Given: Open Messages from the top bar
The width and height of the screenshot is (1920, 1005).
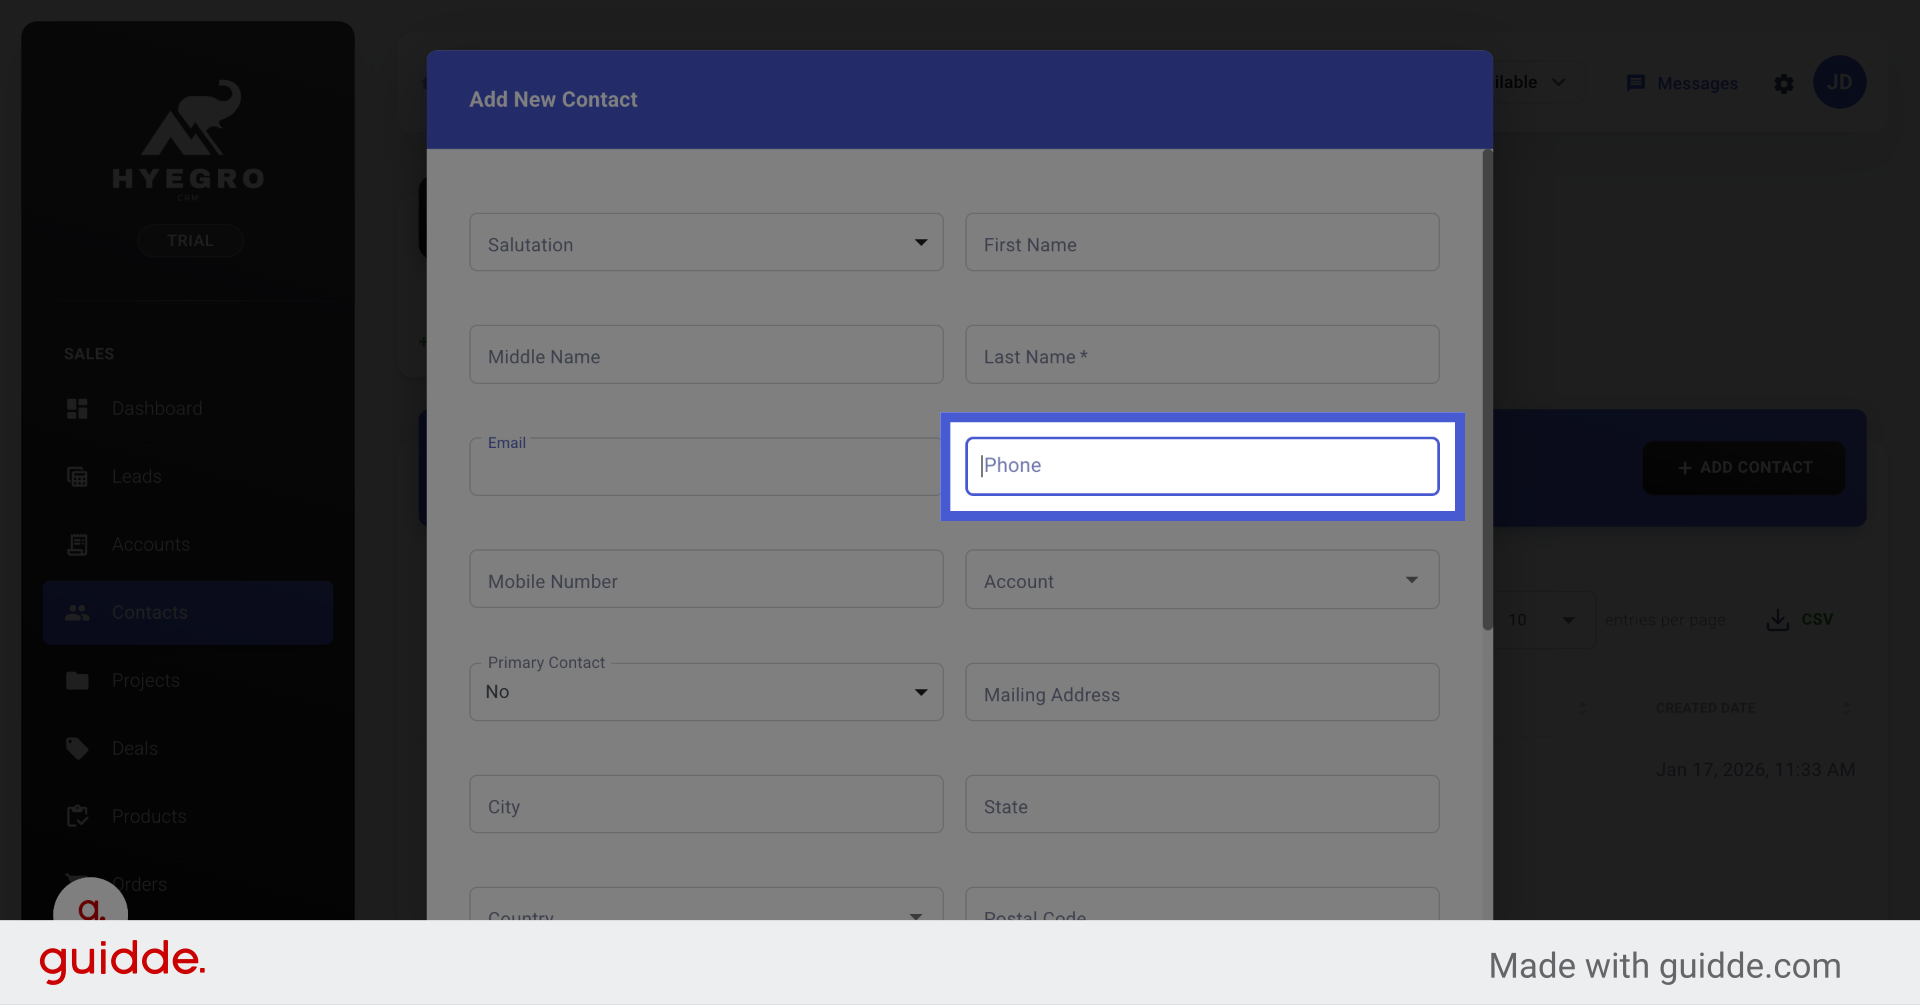Looking at the screenshot, I should click(1682, 83).
